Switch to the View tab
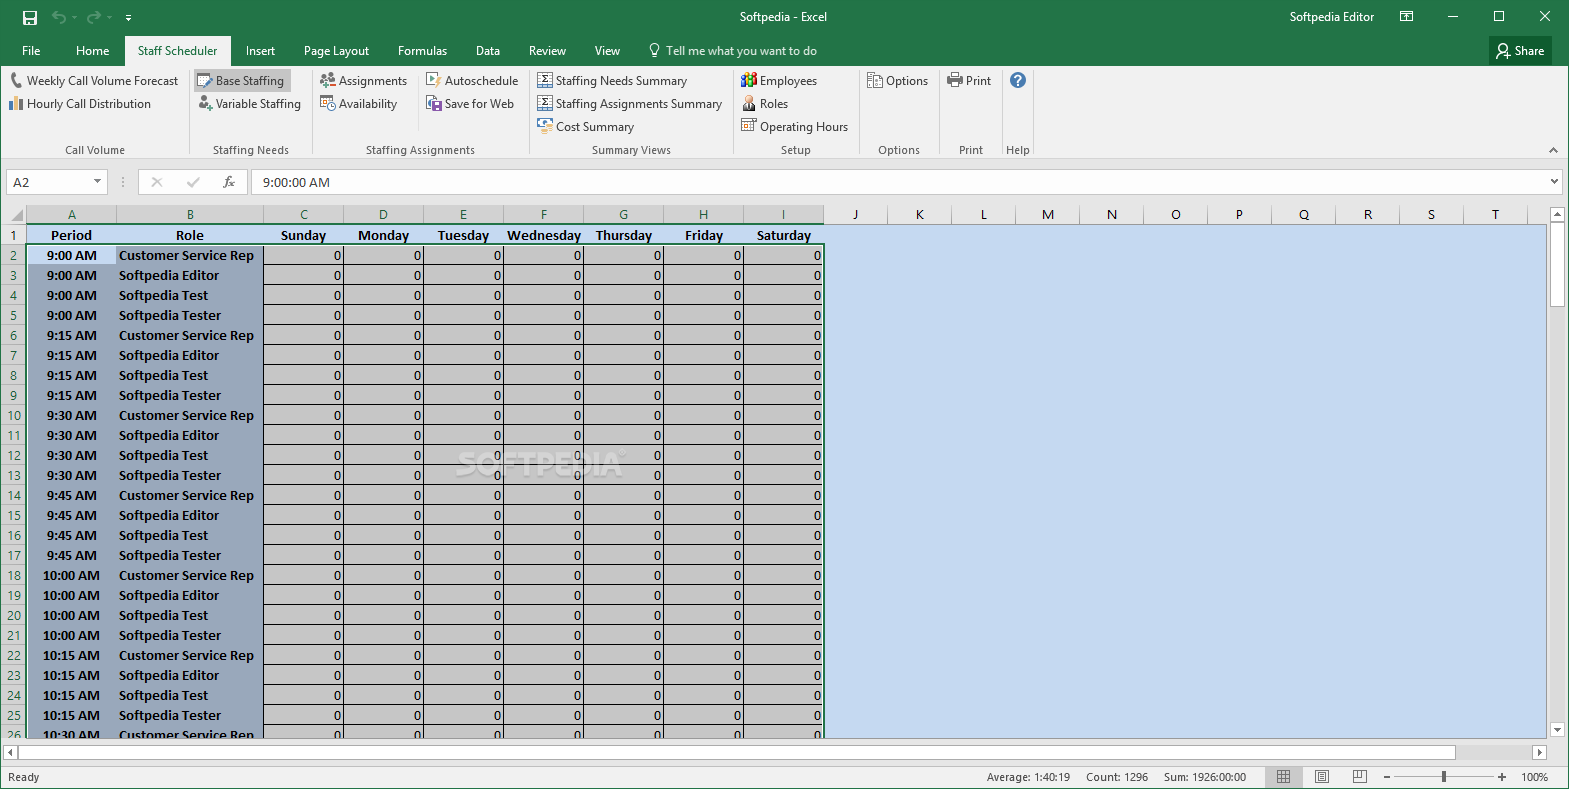This screenshot has width=1569, height=789. click(607, 51)
